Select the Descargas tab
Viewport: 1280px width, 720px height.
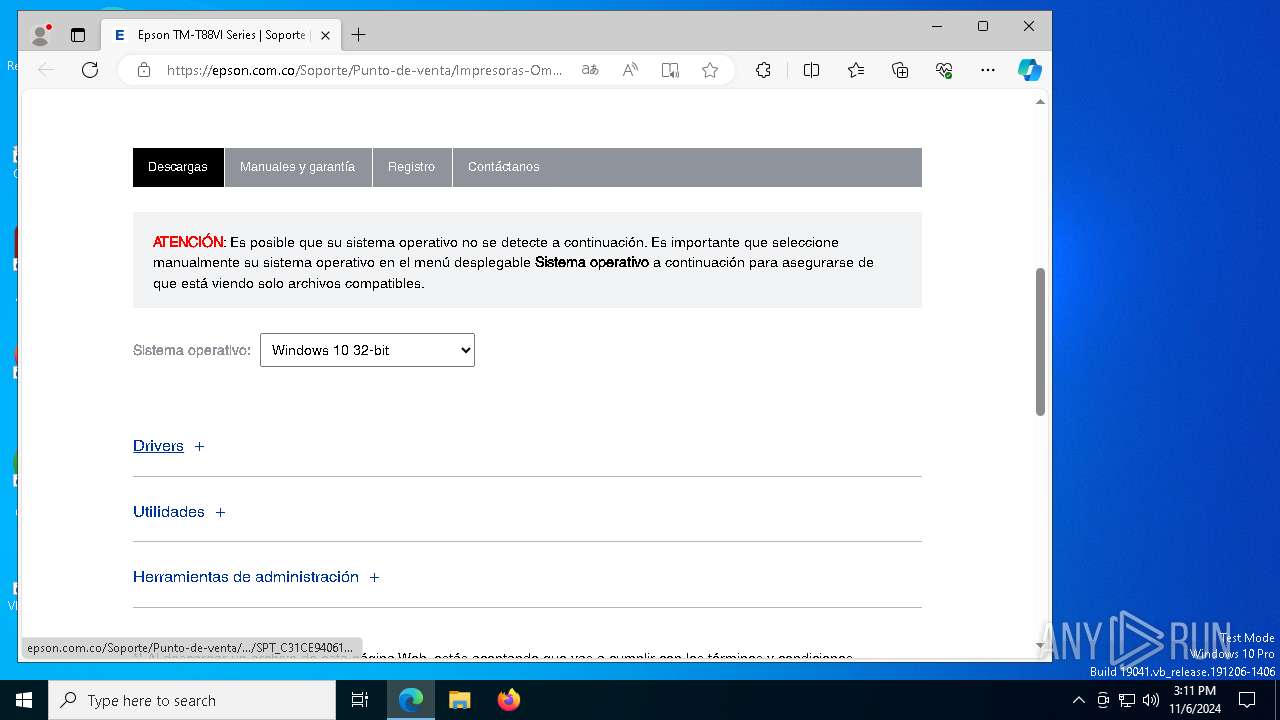[178, 167]
